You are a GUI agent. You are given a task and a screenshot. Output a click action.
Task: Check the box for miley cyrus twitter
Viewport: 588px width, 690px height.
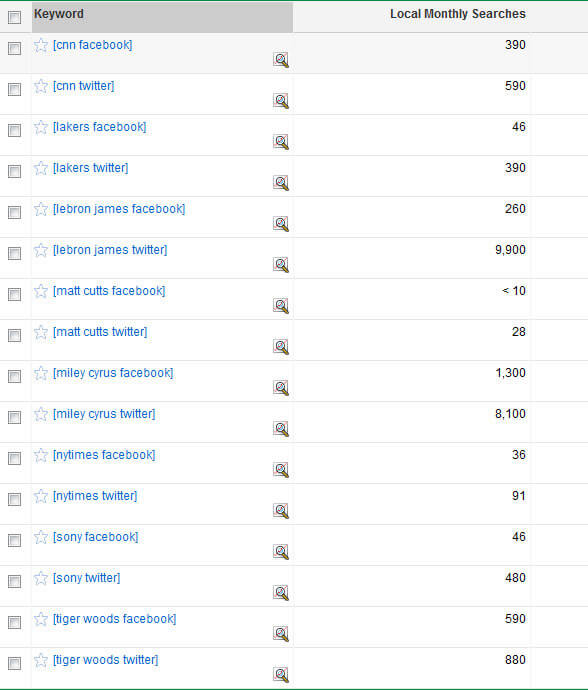click(15, 417)
